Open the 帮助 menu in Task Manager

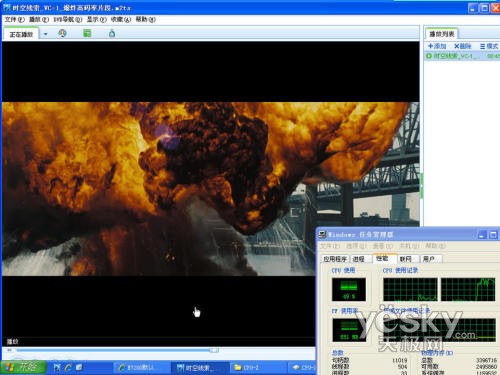[435, 246]
